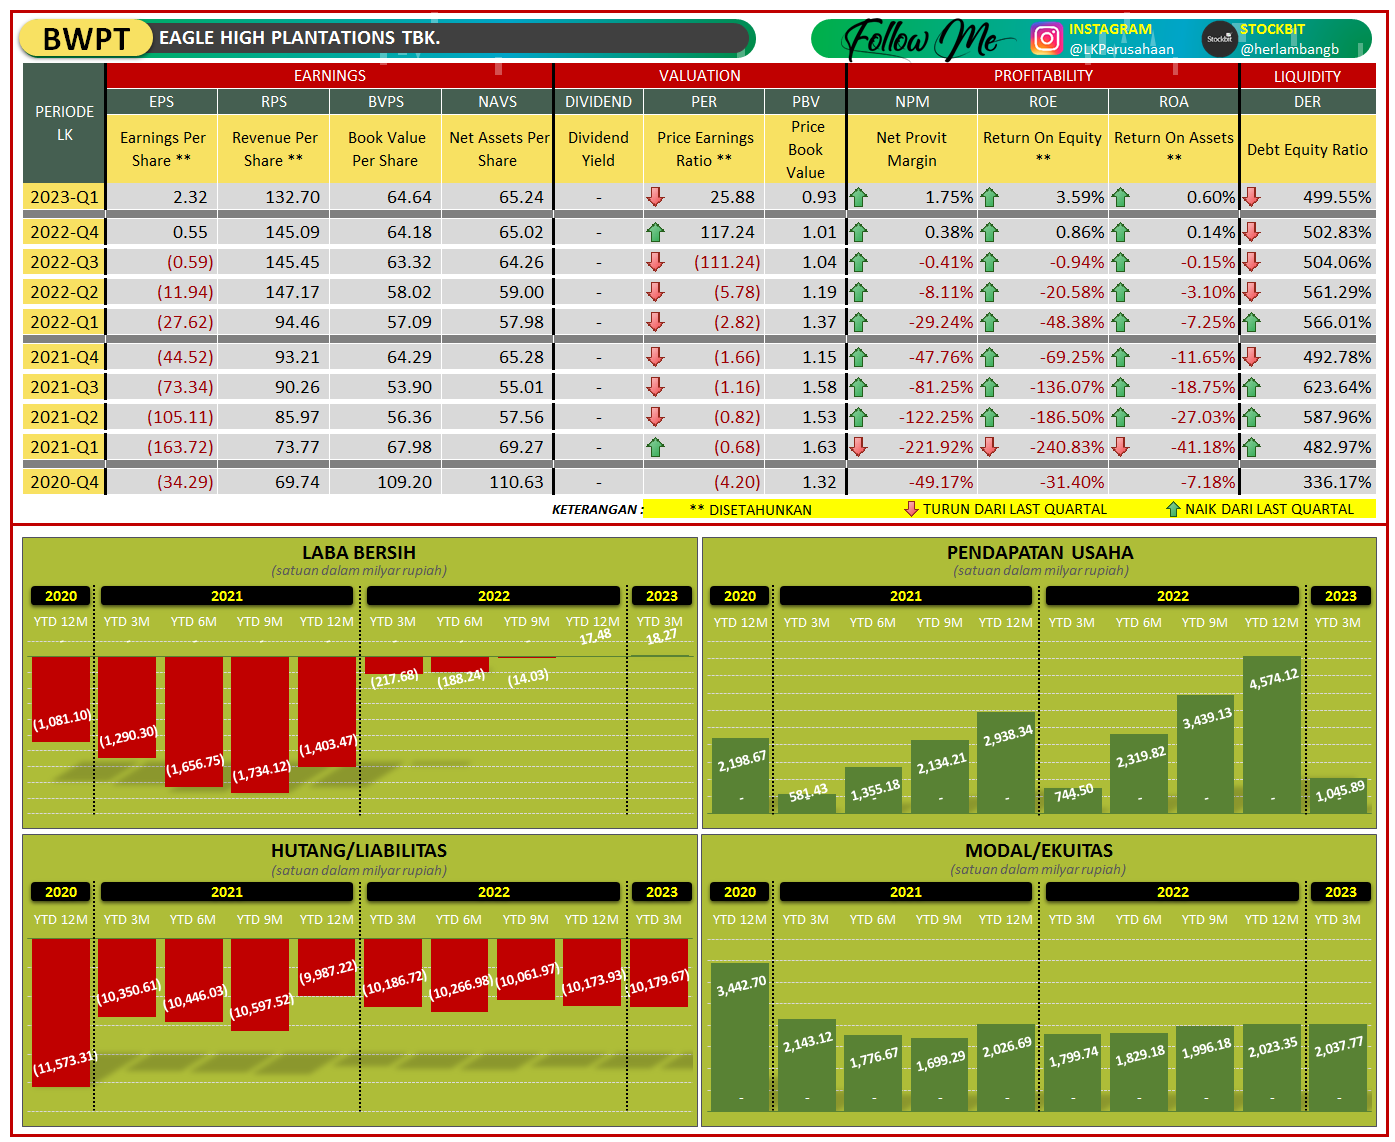Viewport: 1395px width, 1142px height.
Task: Click the green up arrow beside ROA 0.60%
Action: [1121, 197]
